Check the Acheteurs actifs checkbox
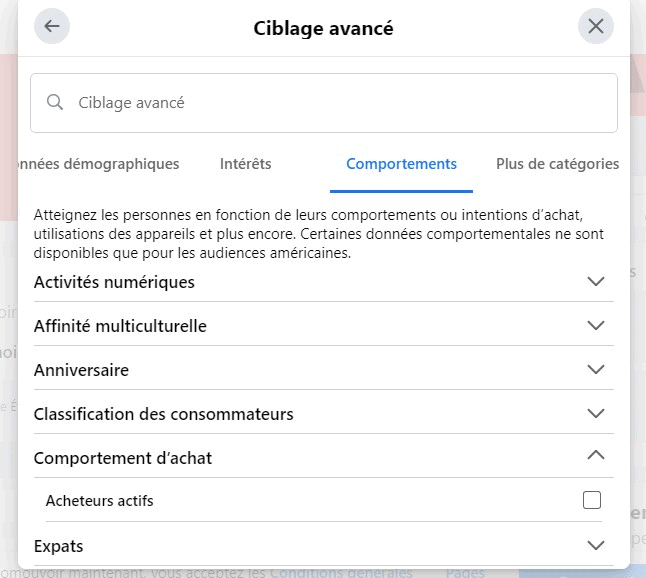 [x=592, y=500]
